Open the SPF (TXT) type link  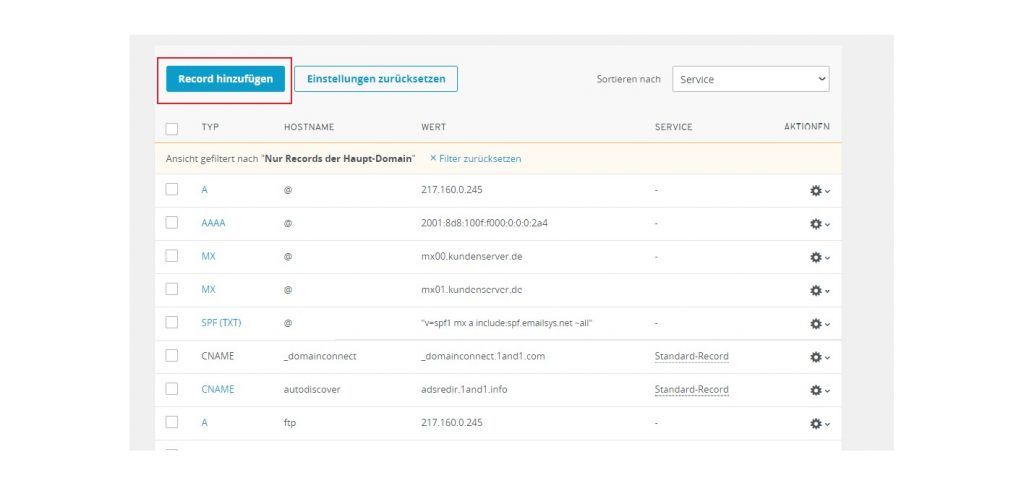(221, 323)
